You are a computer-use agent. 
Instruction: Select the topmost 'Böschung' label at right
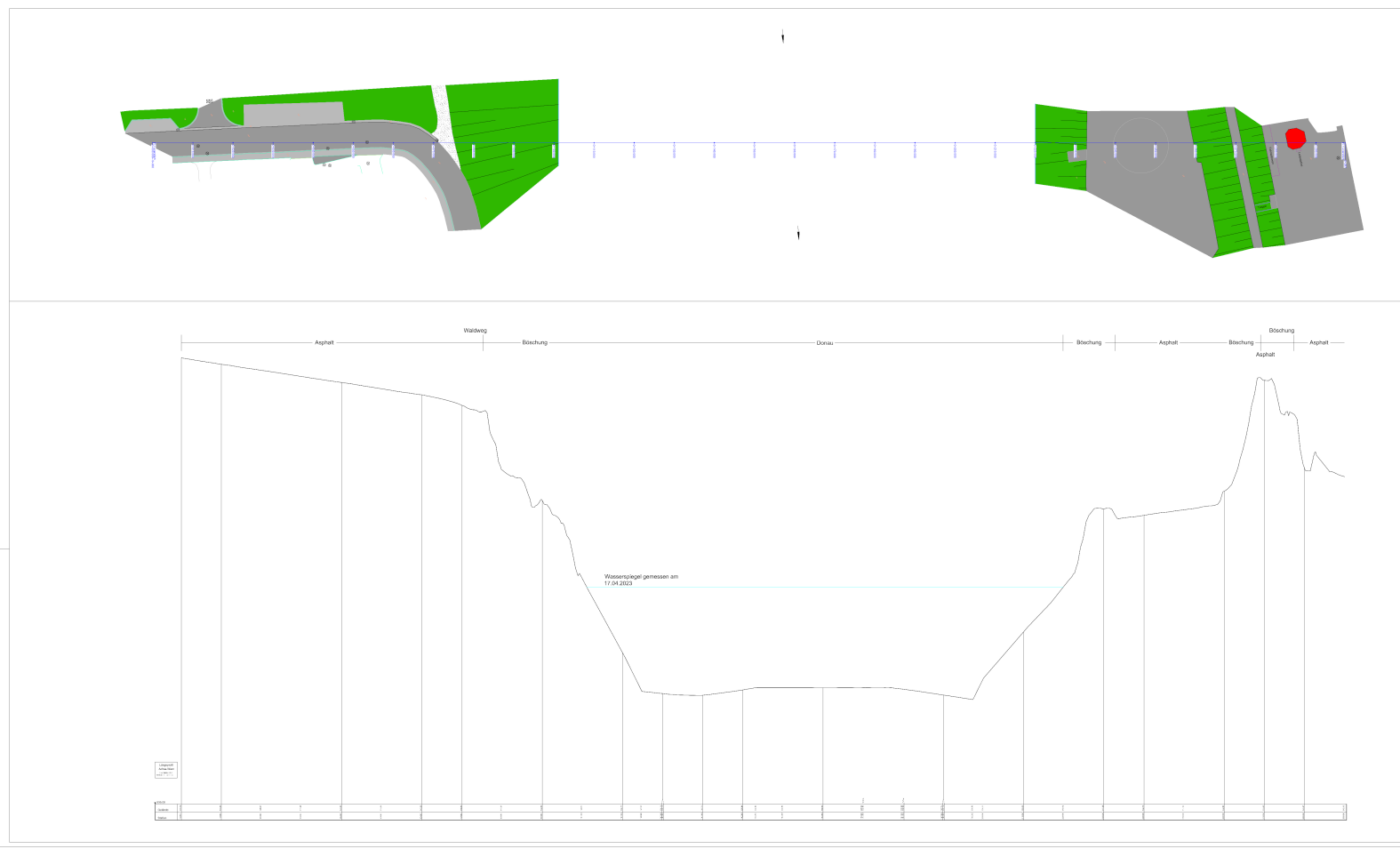1281,331
